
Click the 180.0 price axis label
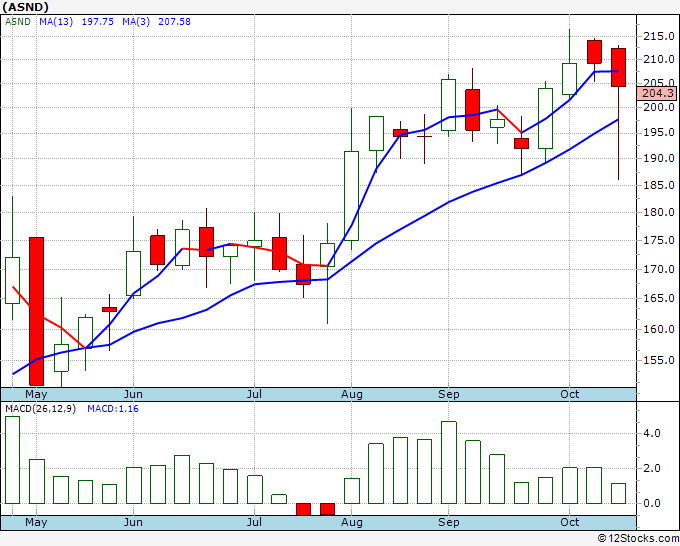(x=658, y=213)
